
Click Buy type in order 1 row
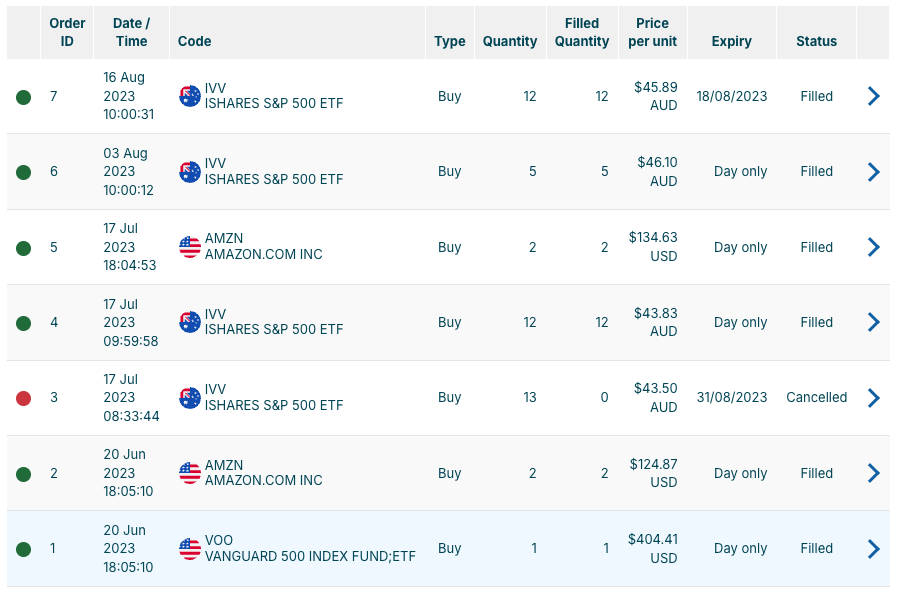(x=449, y=548)
